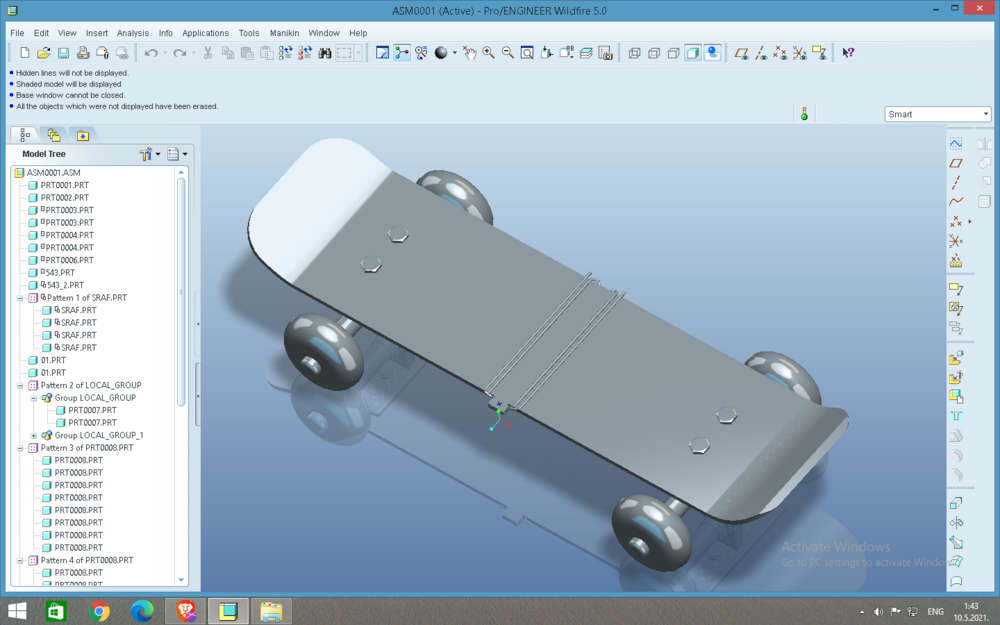The width and height of the screenshot is (1000, 625).
Task: Open Microsoft Edge from the taskbar
Action: coord(142,612)
